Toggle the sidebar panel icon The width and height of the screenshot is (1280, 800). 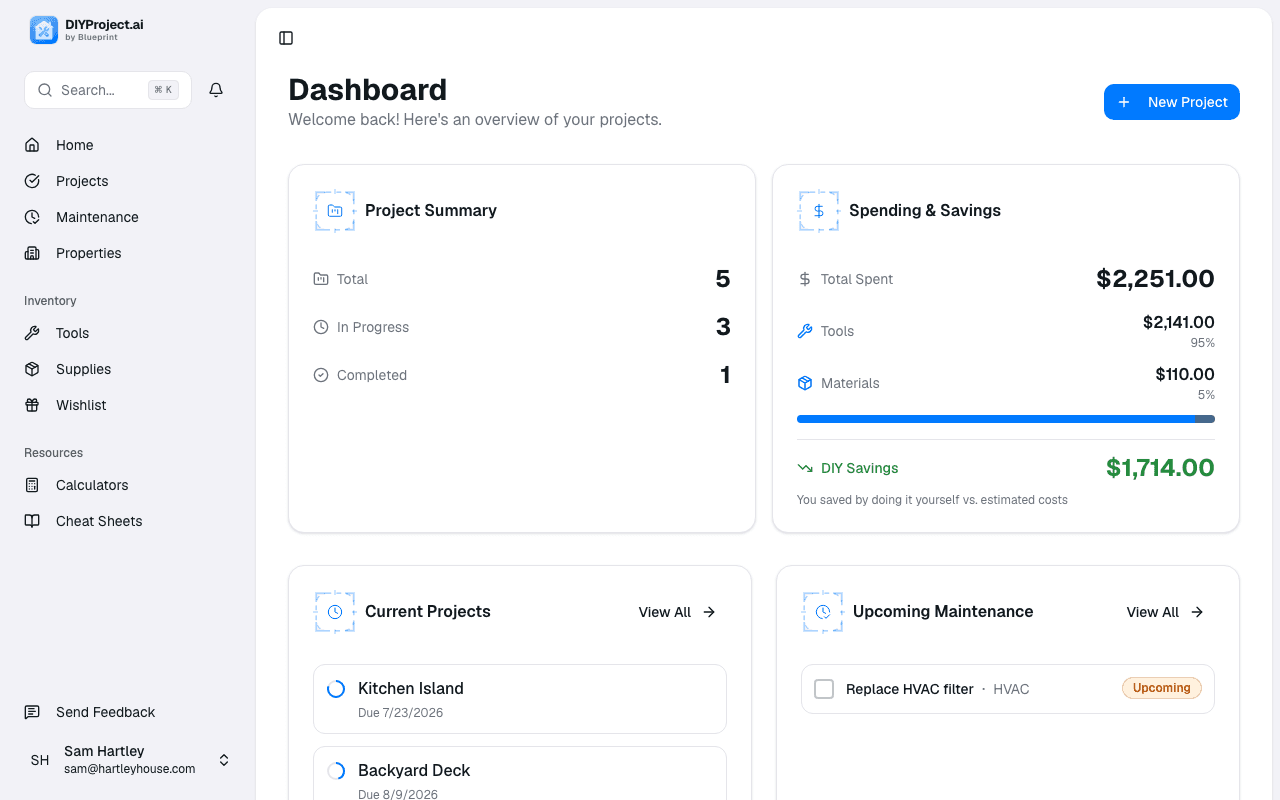tap(286, 38)
